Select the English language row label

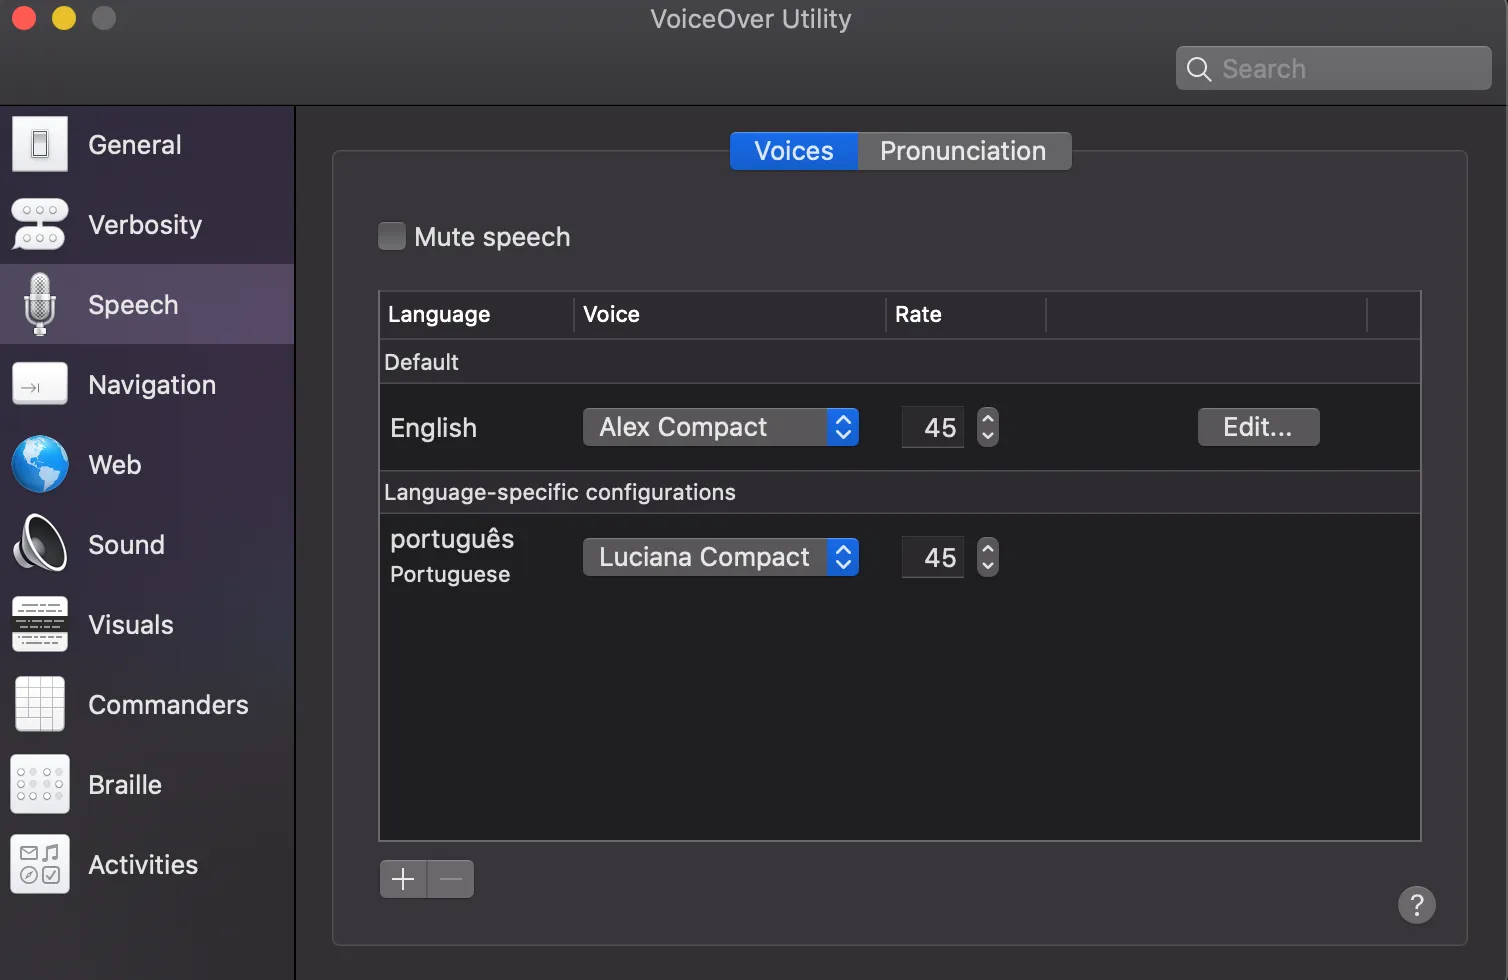(433, 428)
